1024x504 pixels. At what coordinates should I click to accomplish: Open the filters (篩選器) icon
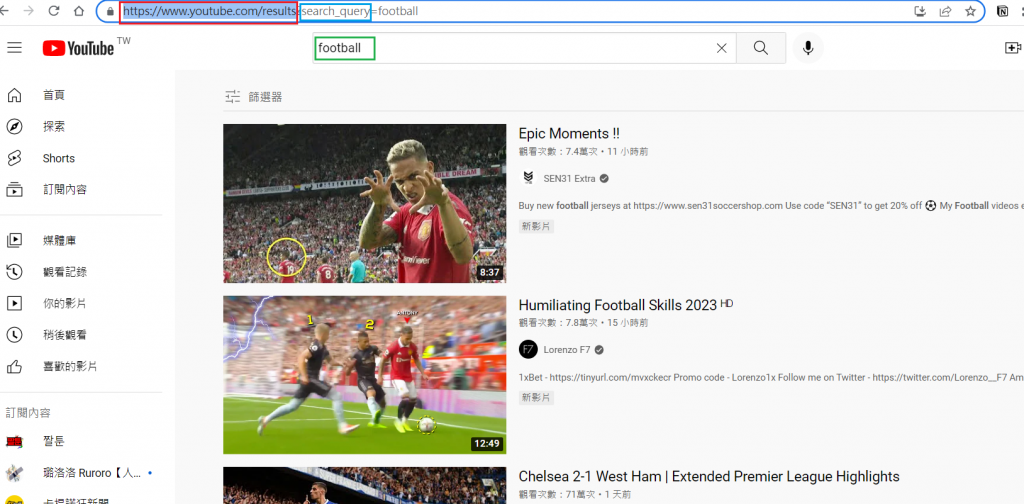(x=232, y=97)
